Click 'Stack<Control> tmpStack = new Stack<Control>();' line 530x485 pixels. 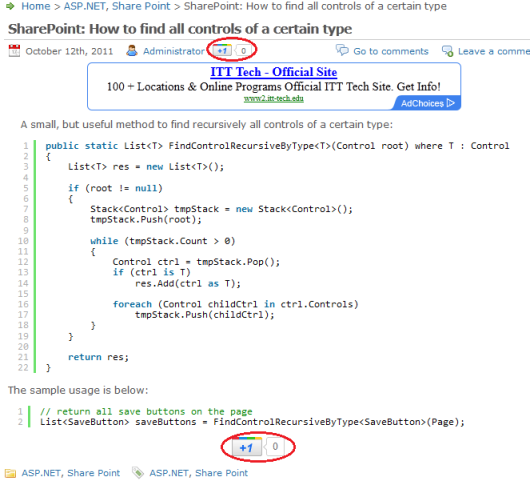221,209
